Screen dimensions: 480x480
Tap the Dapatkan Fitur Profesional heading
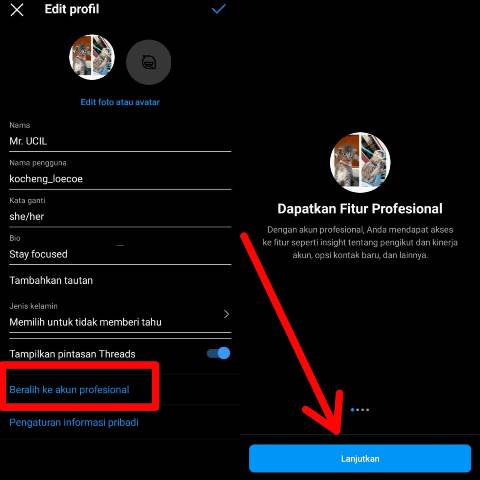click(x=360, y=209)
